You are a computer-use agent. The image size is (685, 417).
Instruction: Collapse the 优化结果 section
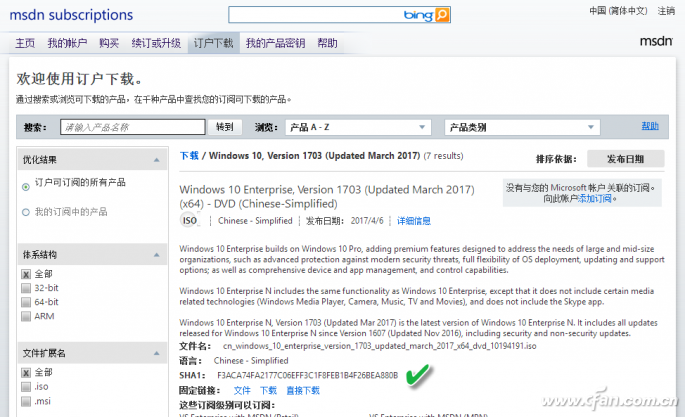pyautogui.click(x=156, y=160)
